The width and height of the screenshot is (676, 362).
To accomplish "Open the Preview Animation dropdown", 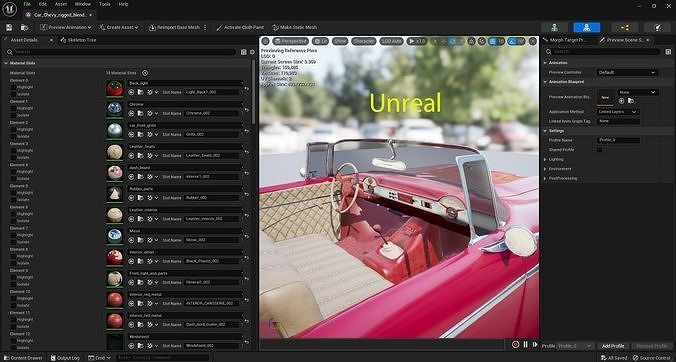I will pos(66,27).
